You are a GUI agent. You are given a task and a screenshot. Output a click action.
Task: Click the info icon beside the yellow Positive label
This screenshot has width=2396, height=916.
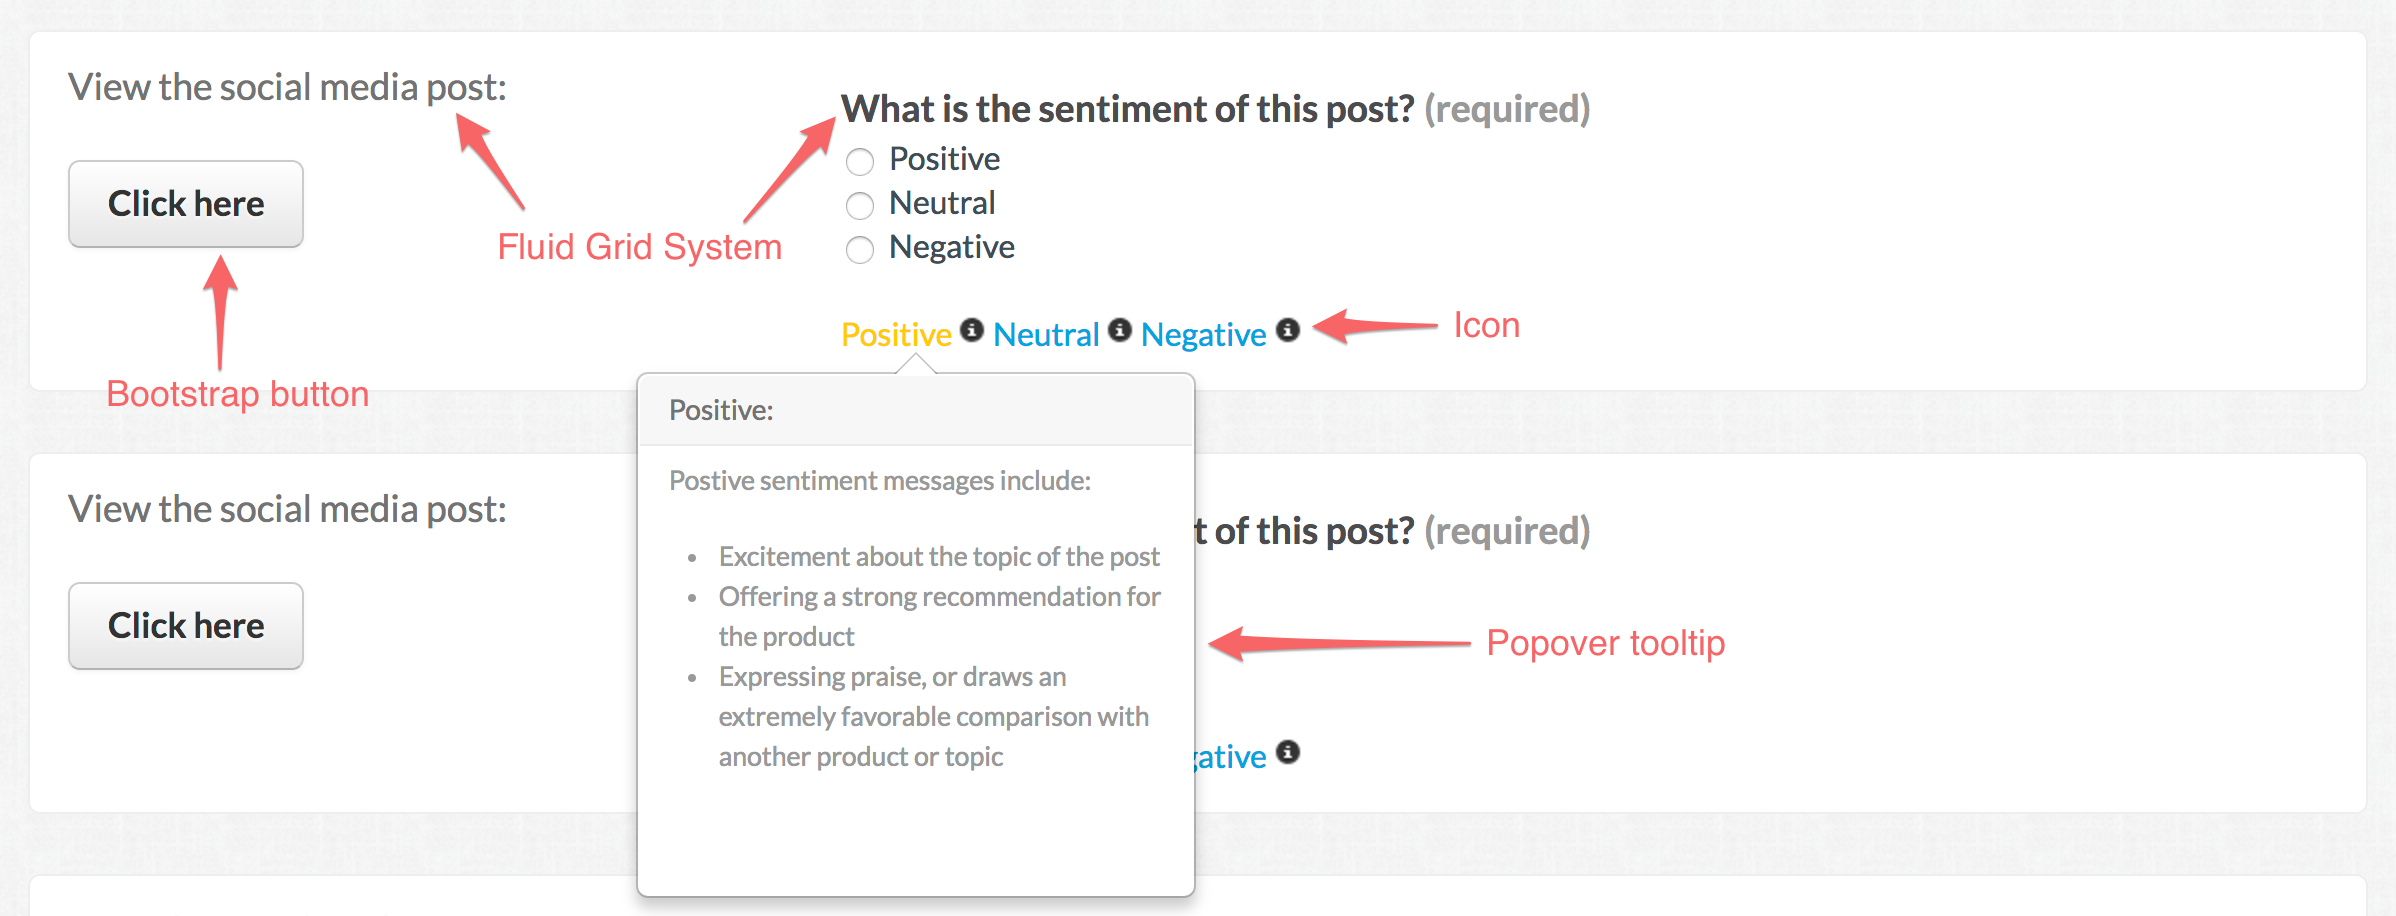[971, 331]
